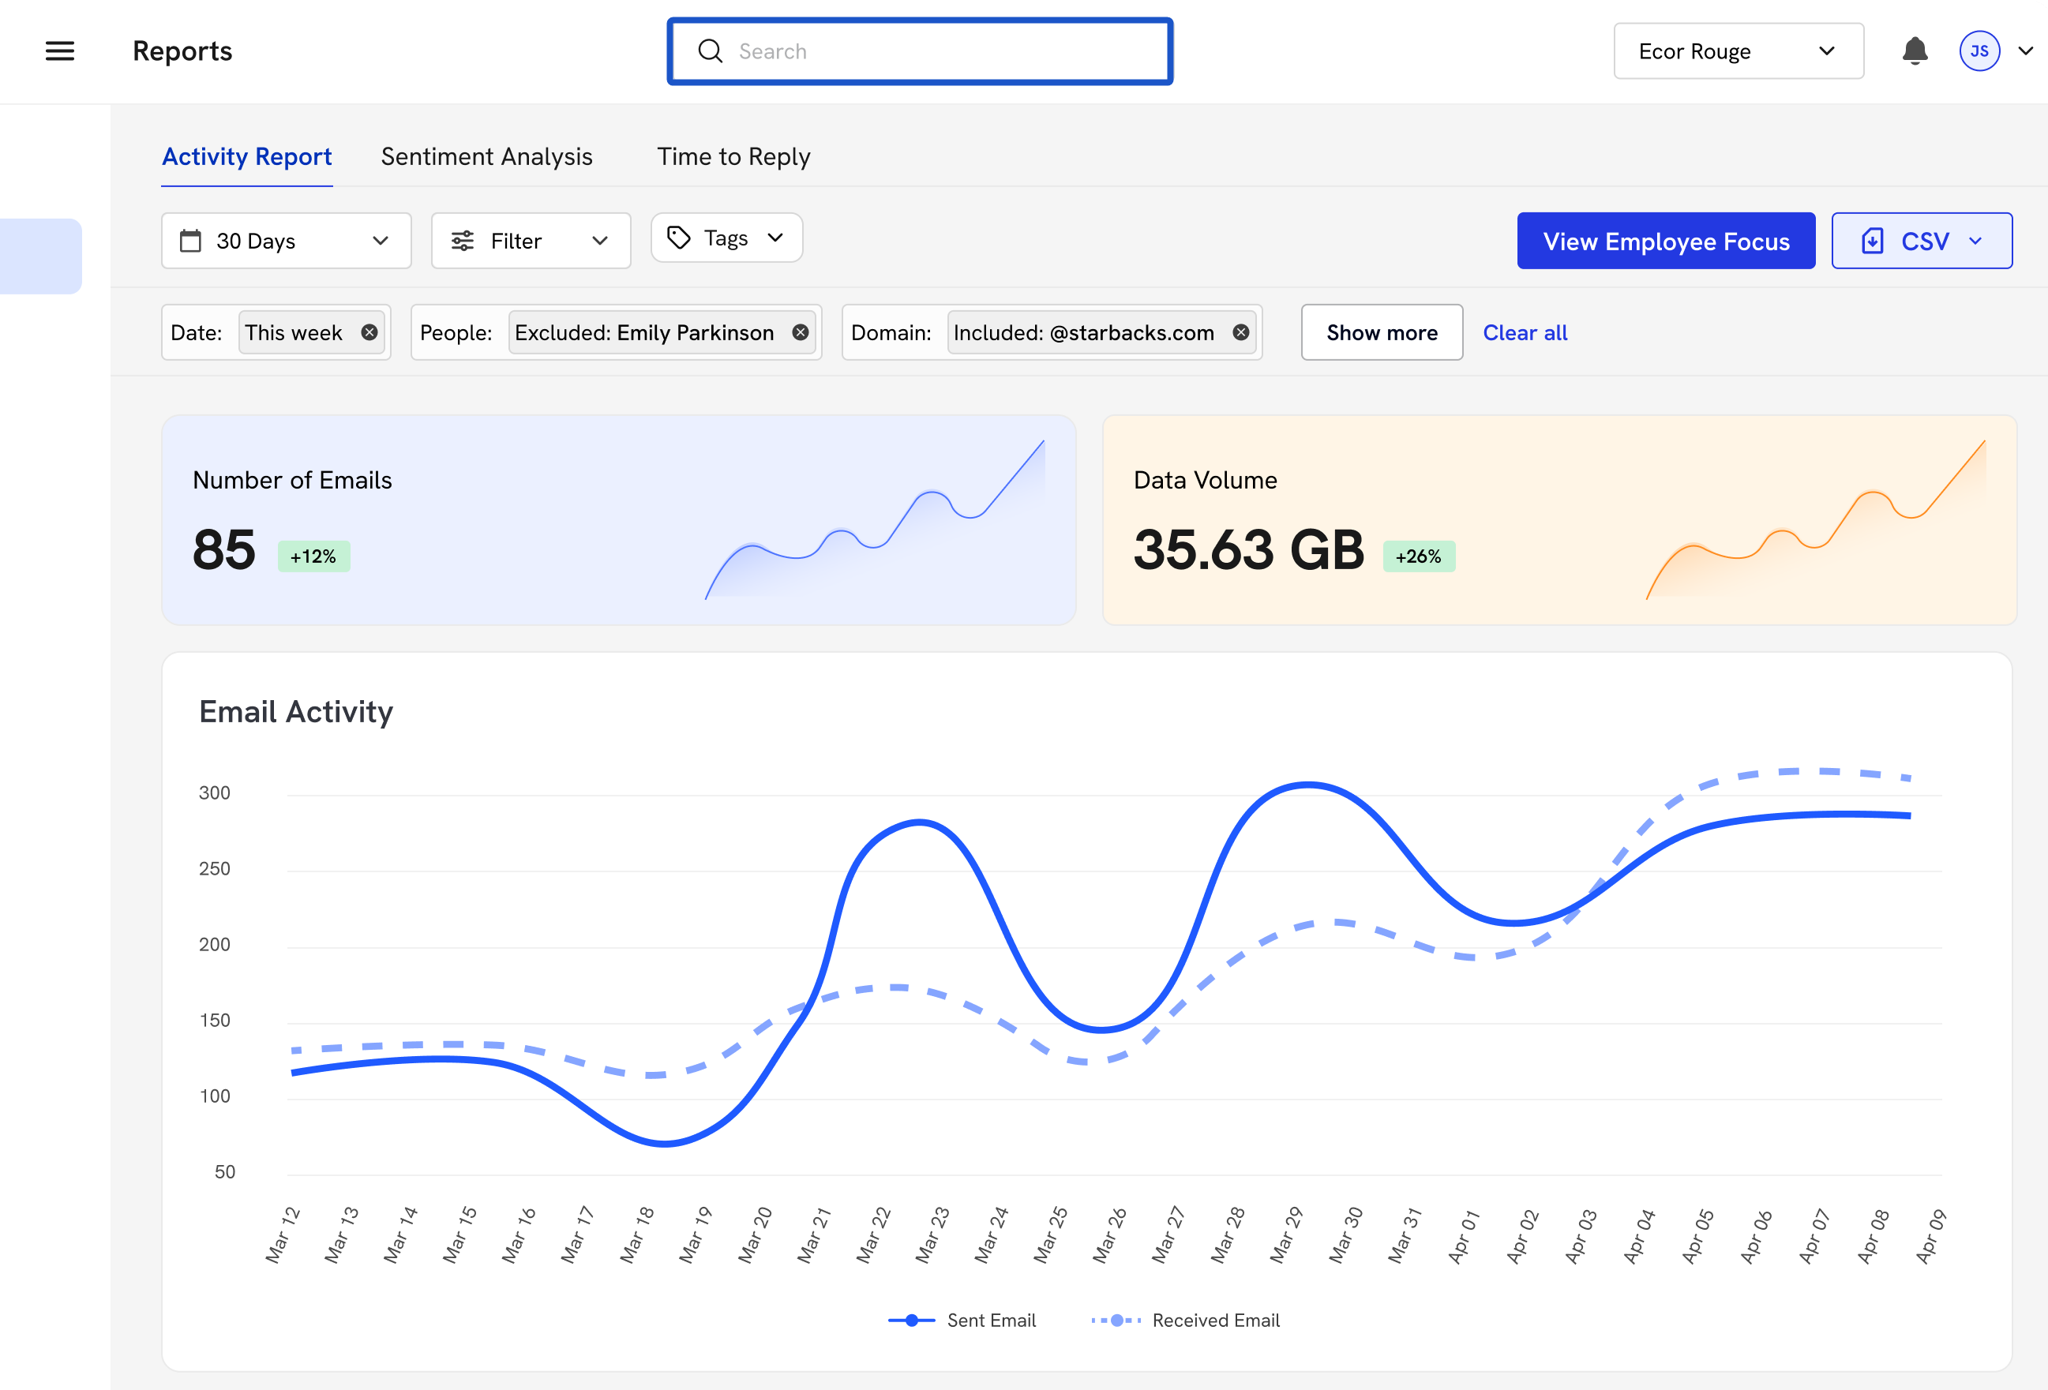Image resolution: width=2048 pixels, height=1390 pixels.
Task: Click the search magnifier icon
Action: point(710,51)
